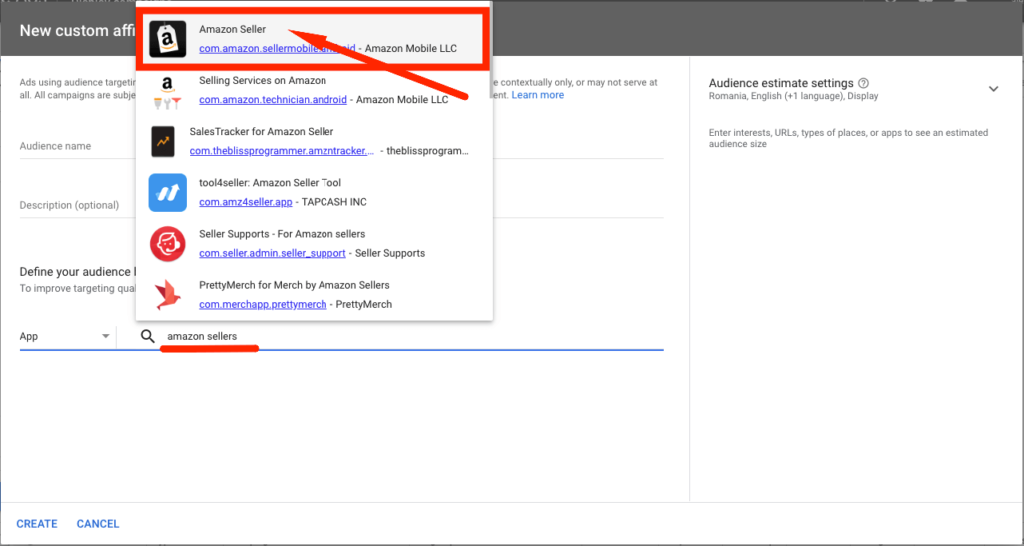Click the tool4seller blue app icon
This screenshot has height=546, width=1024.
[x=167, y=192]
